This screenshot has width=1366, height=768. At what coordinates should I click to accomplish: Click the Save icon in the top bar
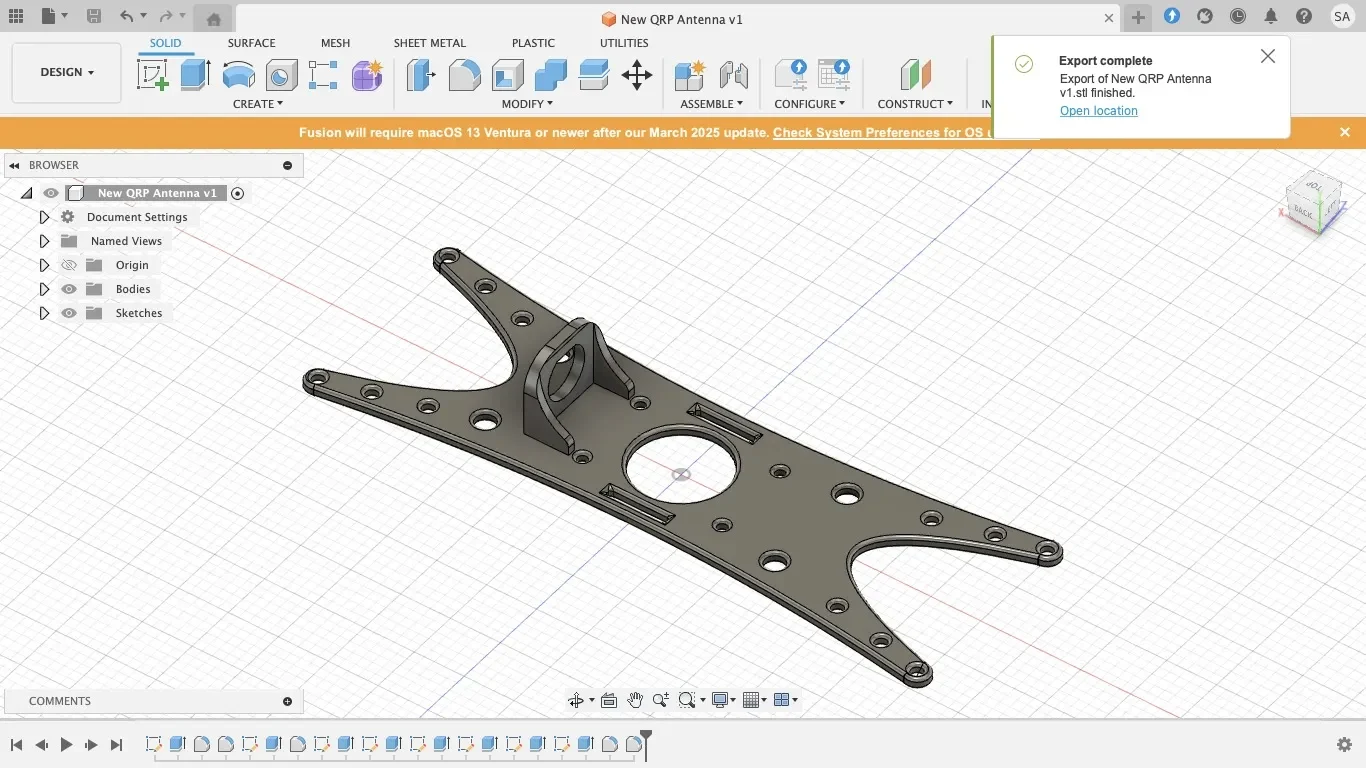(94, 16)
